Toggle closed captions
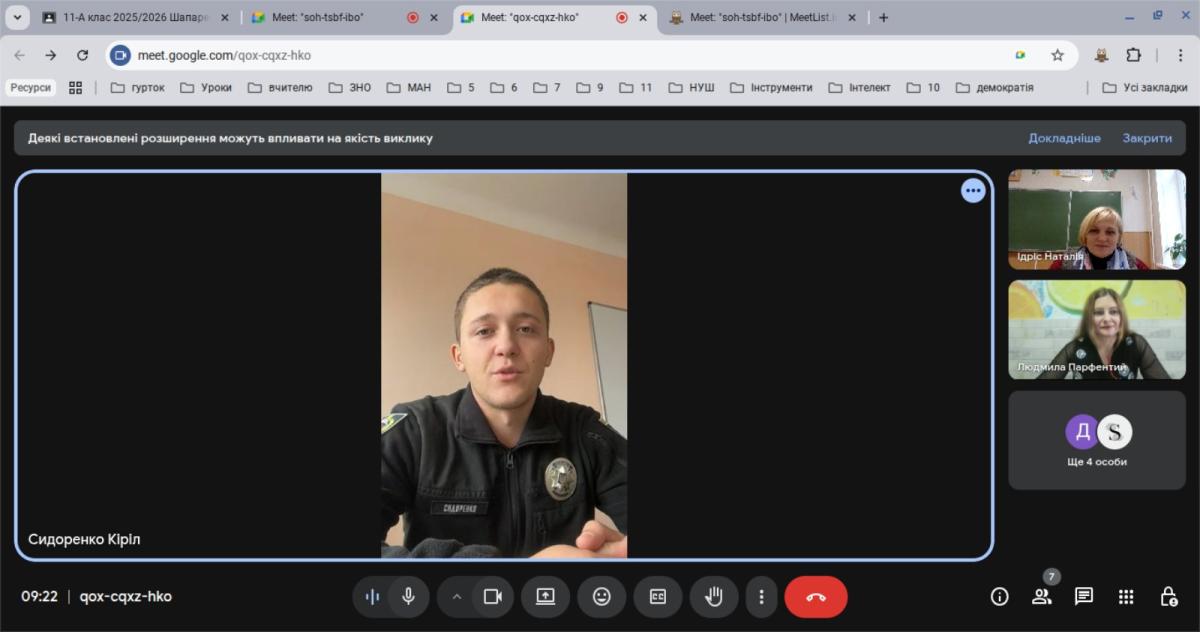 click(x=658, y=596)
